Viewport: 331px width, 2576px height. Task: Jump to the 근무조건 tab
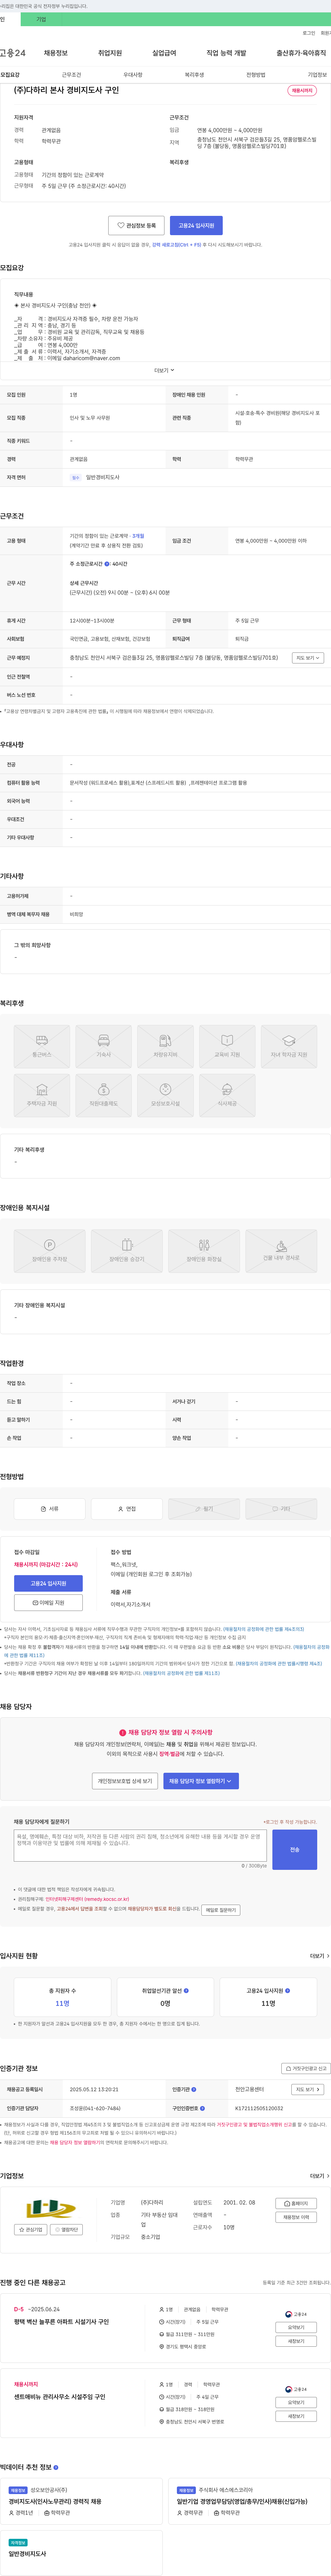71,75
